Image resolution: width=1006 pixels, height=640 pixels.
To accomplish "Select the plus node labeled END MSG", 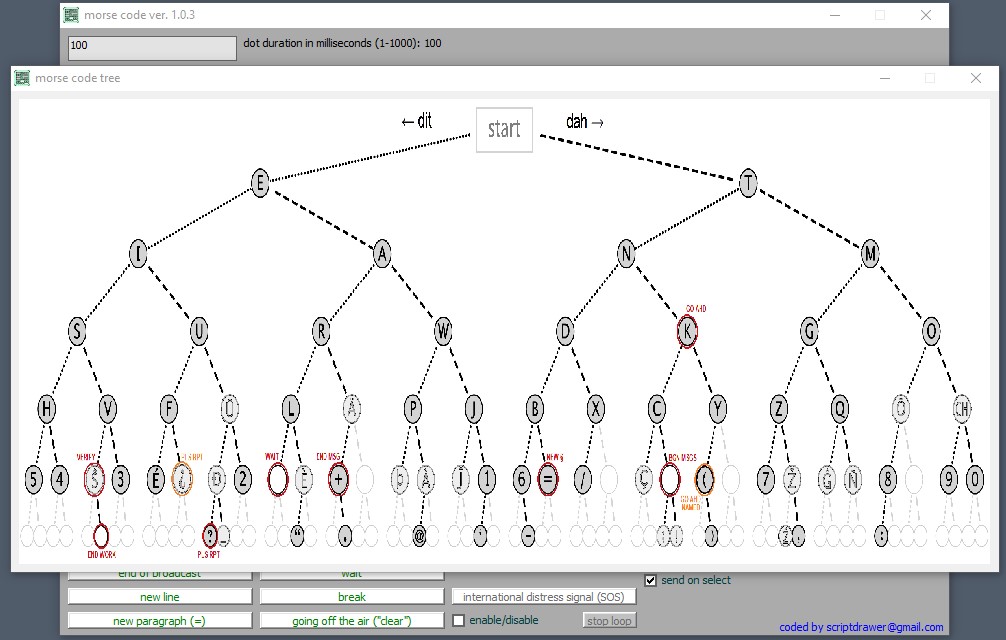I will pos(336,480).
